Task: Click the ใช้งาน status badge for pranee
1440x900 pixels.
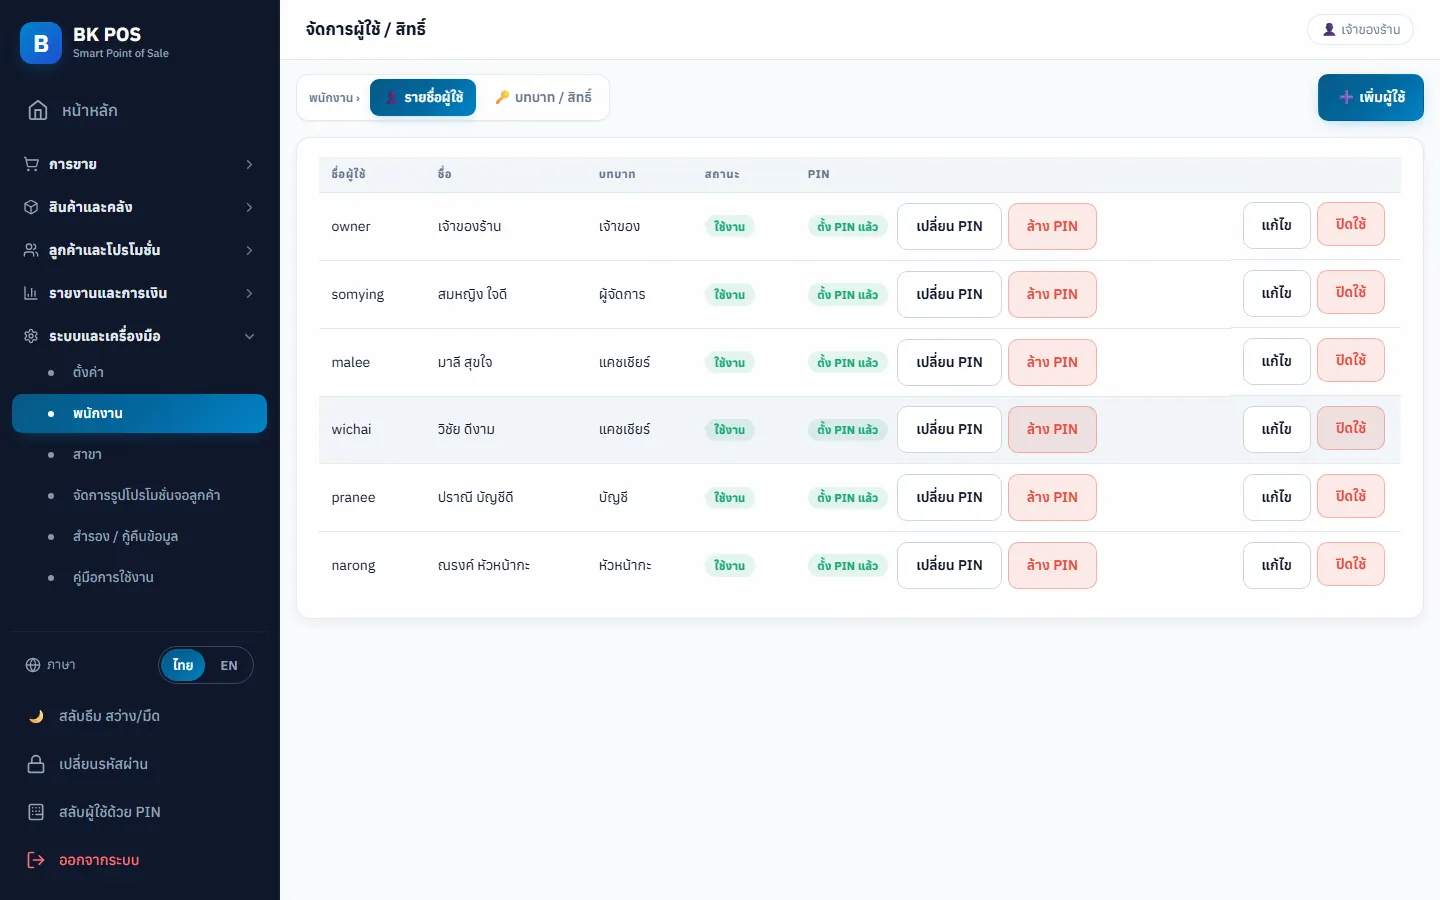Action: (729, 497)
